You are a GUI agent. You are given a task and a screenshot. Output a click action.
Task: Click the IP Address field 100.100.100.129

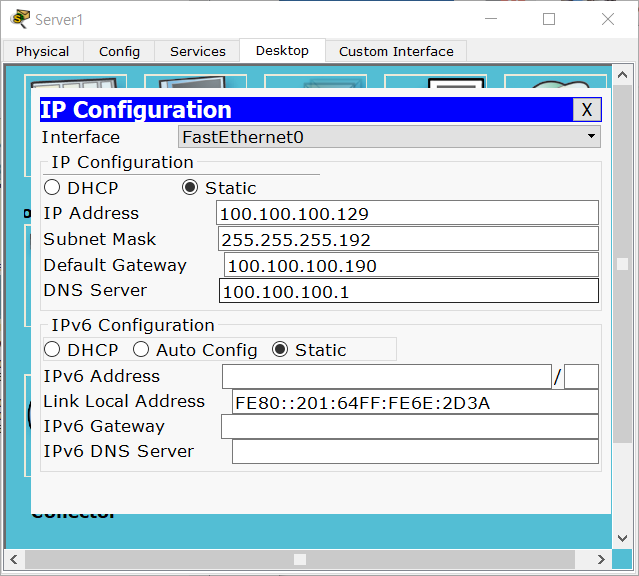(x=407, y=213)
